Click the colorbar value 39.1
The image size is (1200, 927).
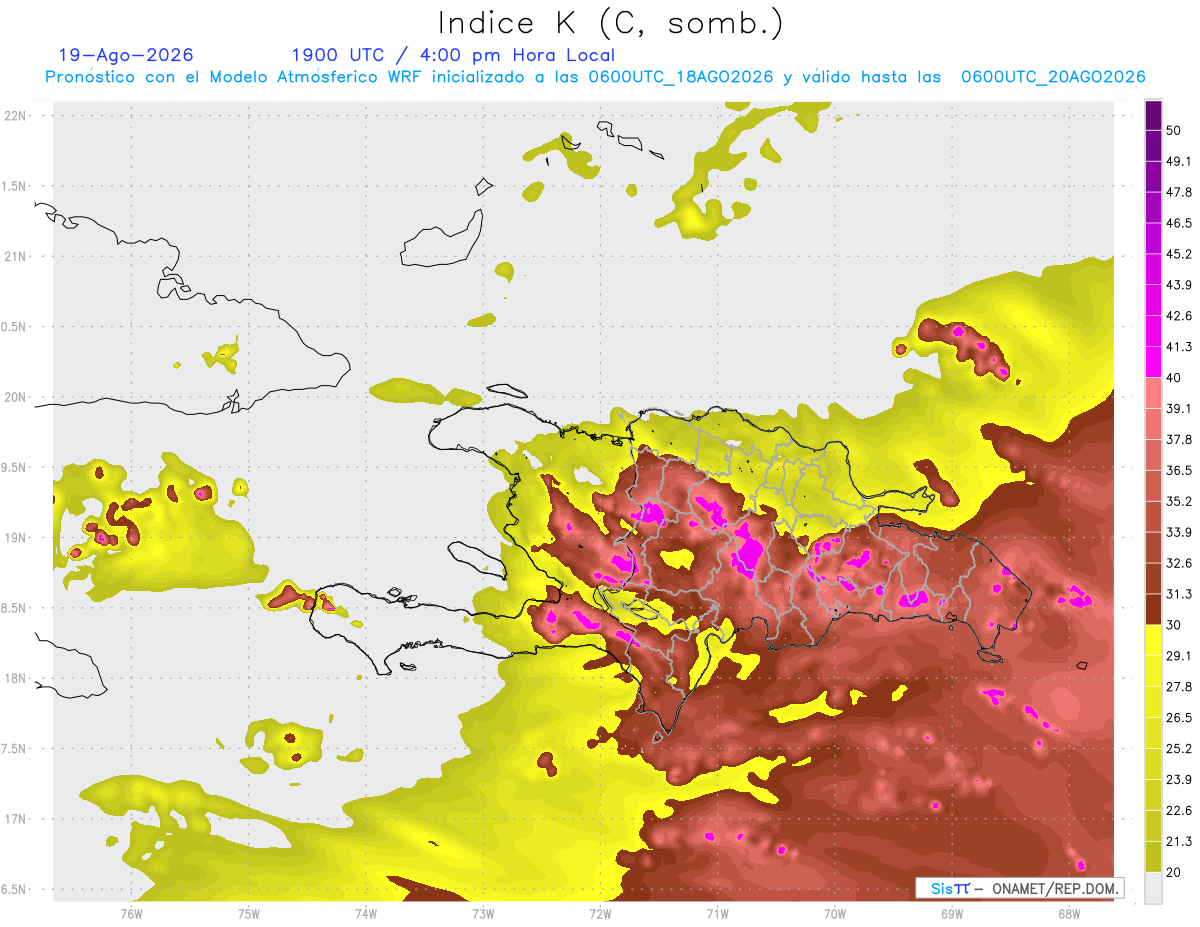click(x=1179, y=408)
